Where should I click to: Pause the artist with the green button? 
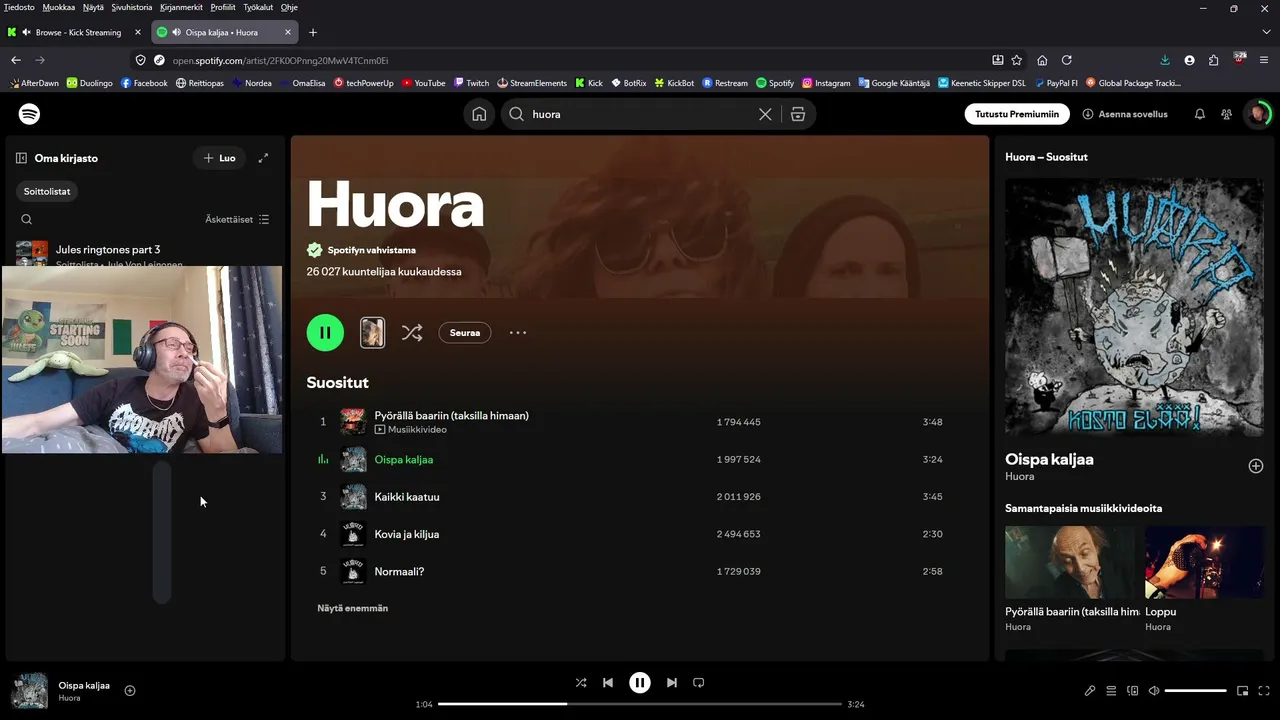[x=325, y=333]
